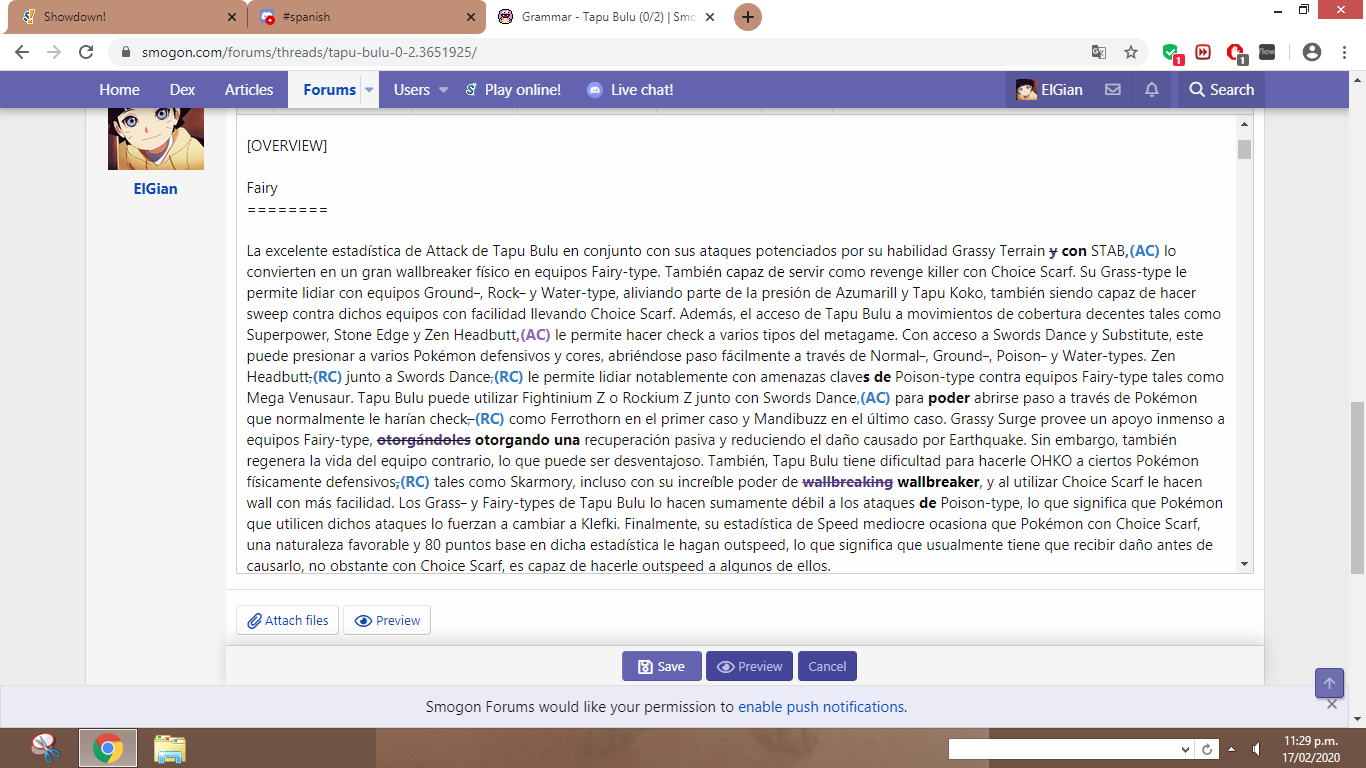Viewport: 1366px width, 768px height.
Task: Open the inbox envelope icon
Action: [1112, 90]
